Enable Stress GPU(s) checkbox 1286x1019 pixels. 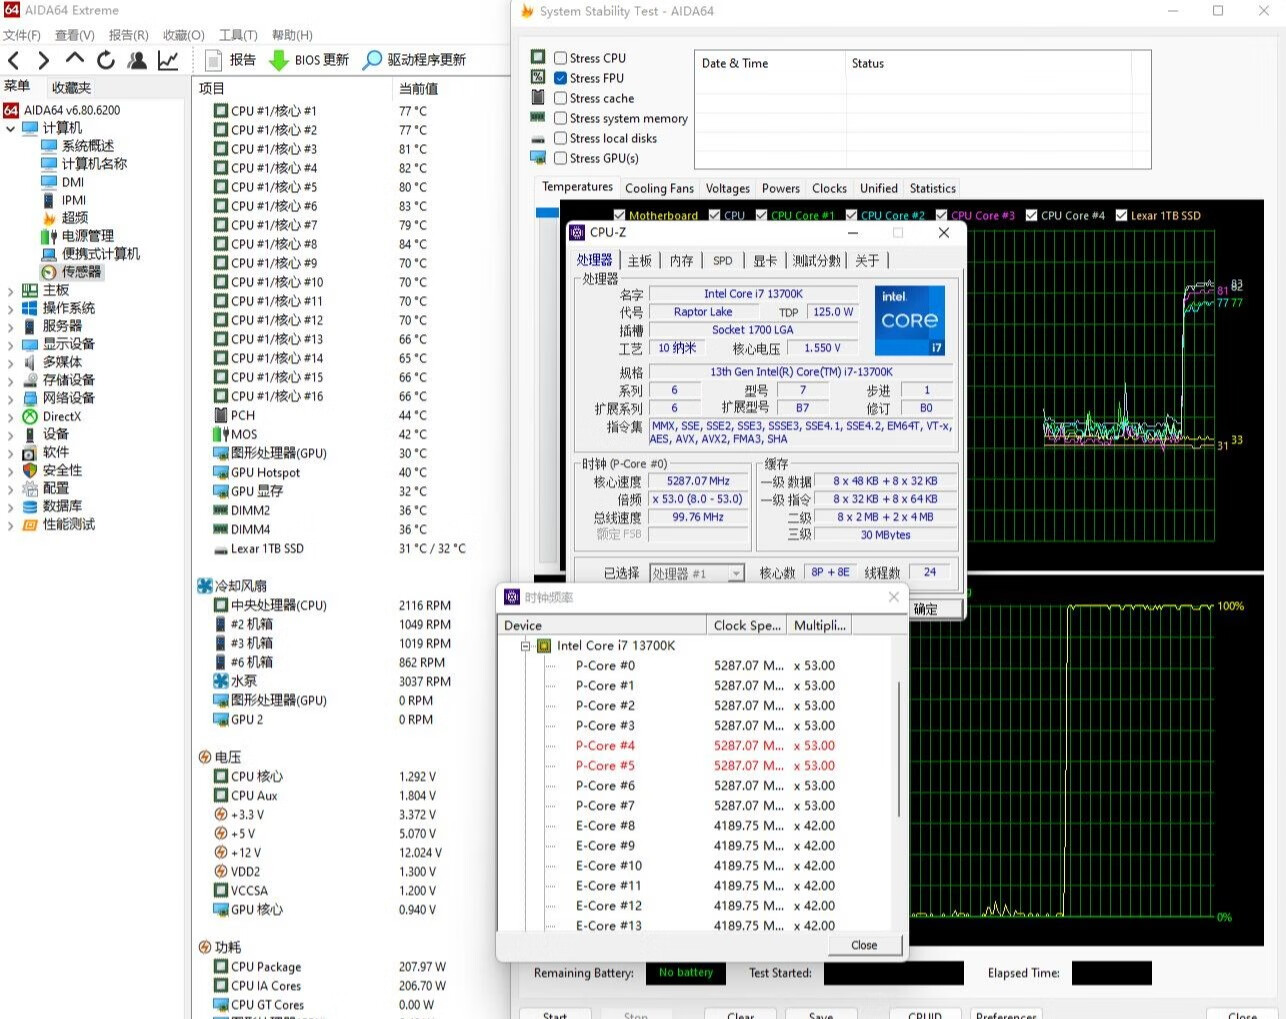[561, 158]
